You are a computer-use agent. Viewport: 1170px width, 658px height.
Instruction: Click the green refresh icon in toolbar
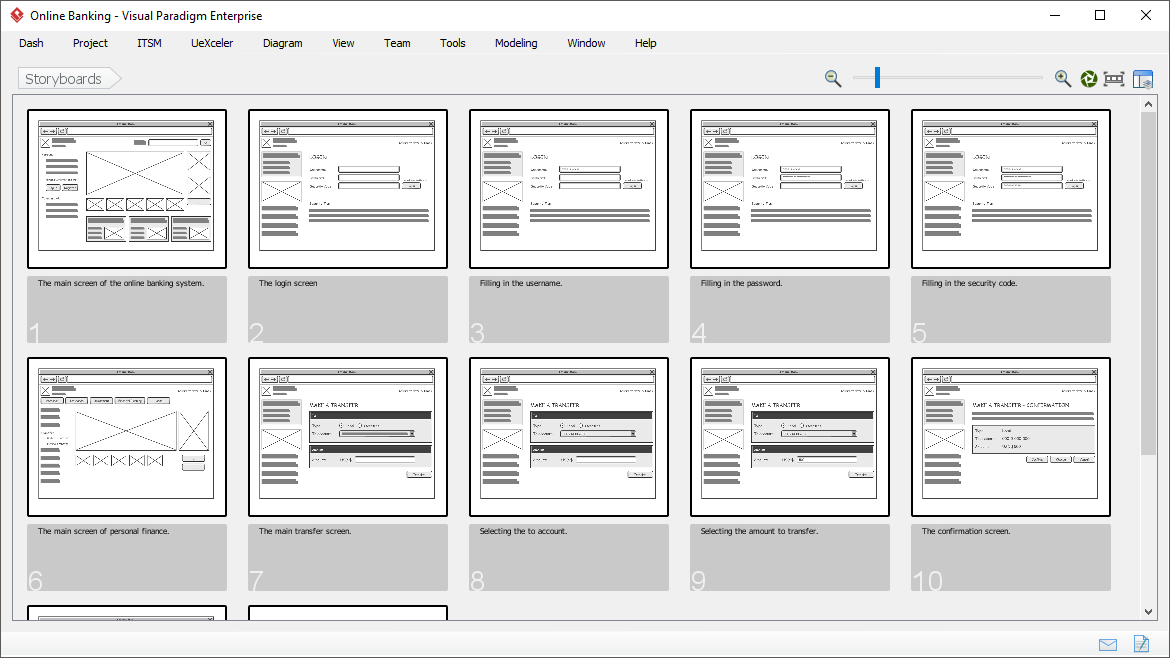tap(1089, 78)
